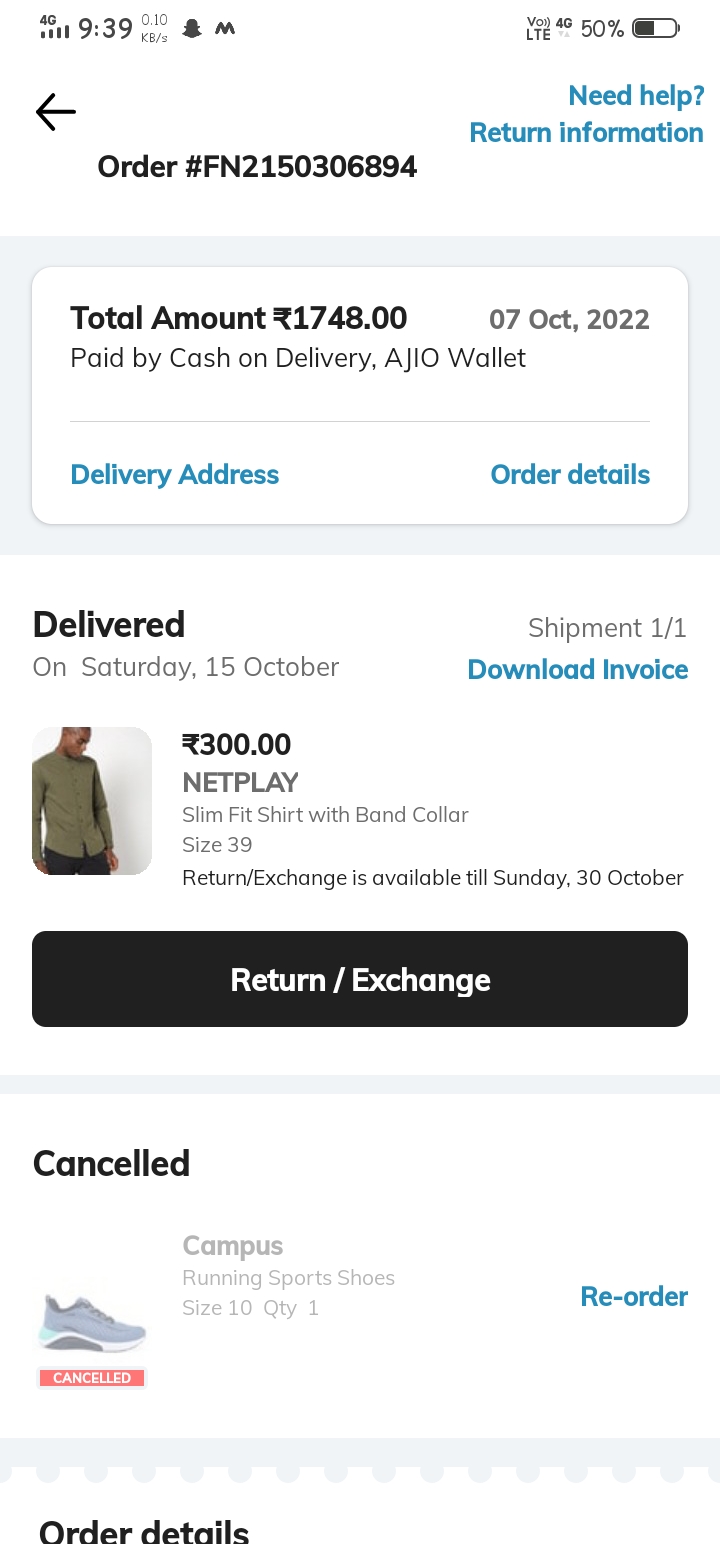Tap the signal strength icon
The image size is (720, 1544).
pyautogui.click(x=55, y=28)
